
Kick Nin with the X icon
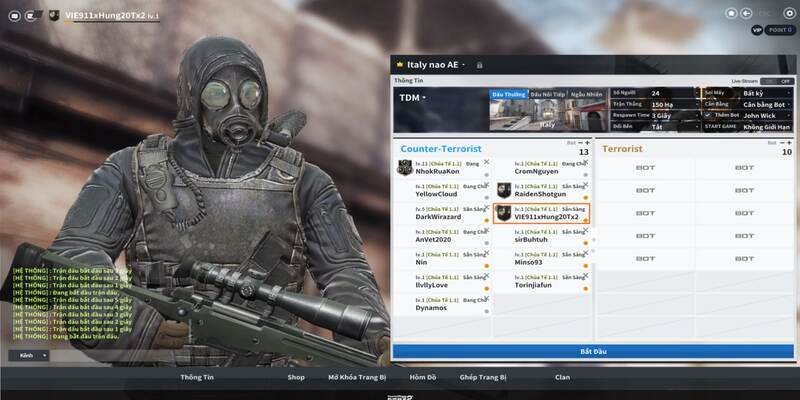point(486,253)
